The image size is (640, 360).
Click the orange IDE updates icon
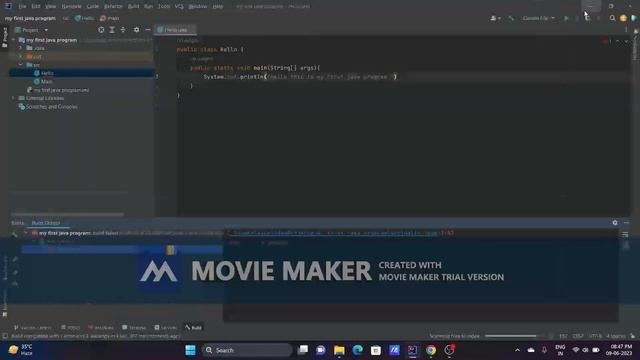[623, 18]
